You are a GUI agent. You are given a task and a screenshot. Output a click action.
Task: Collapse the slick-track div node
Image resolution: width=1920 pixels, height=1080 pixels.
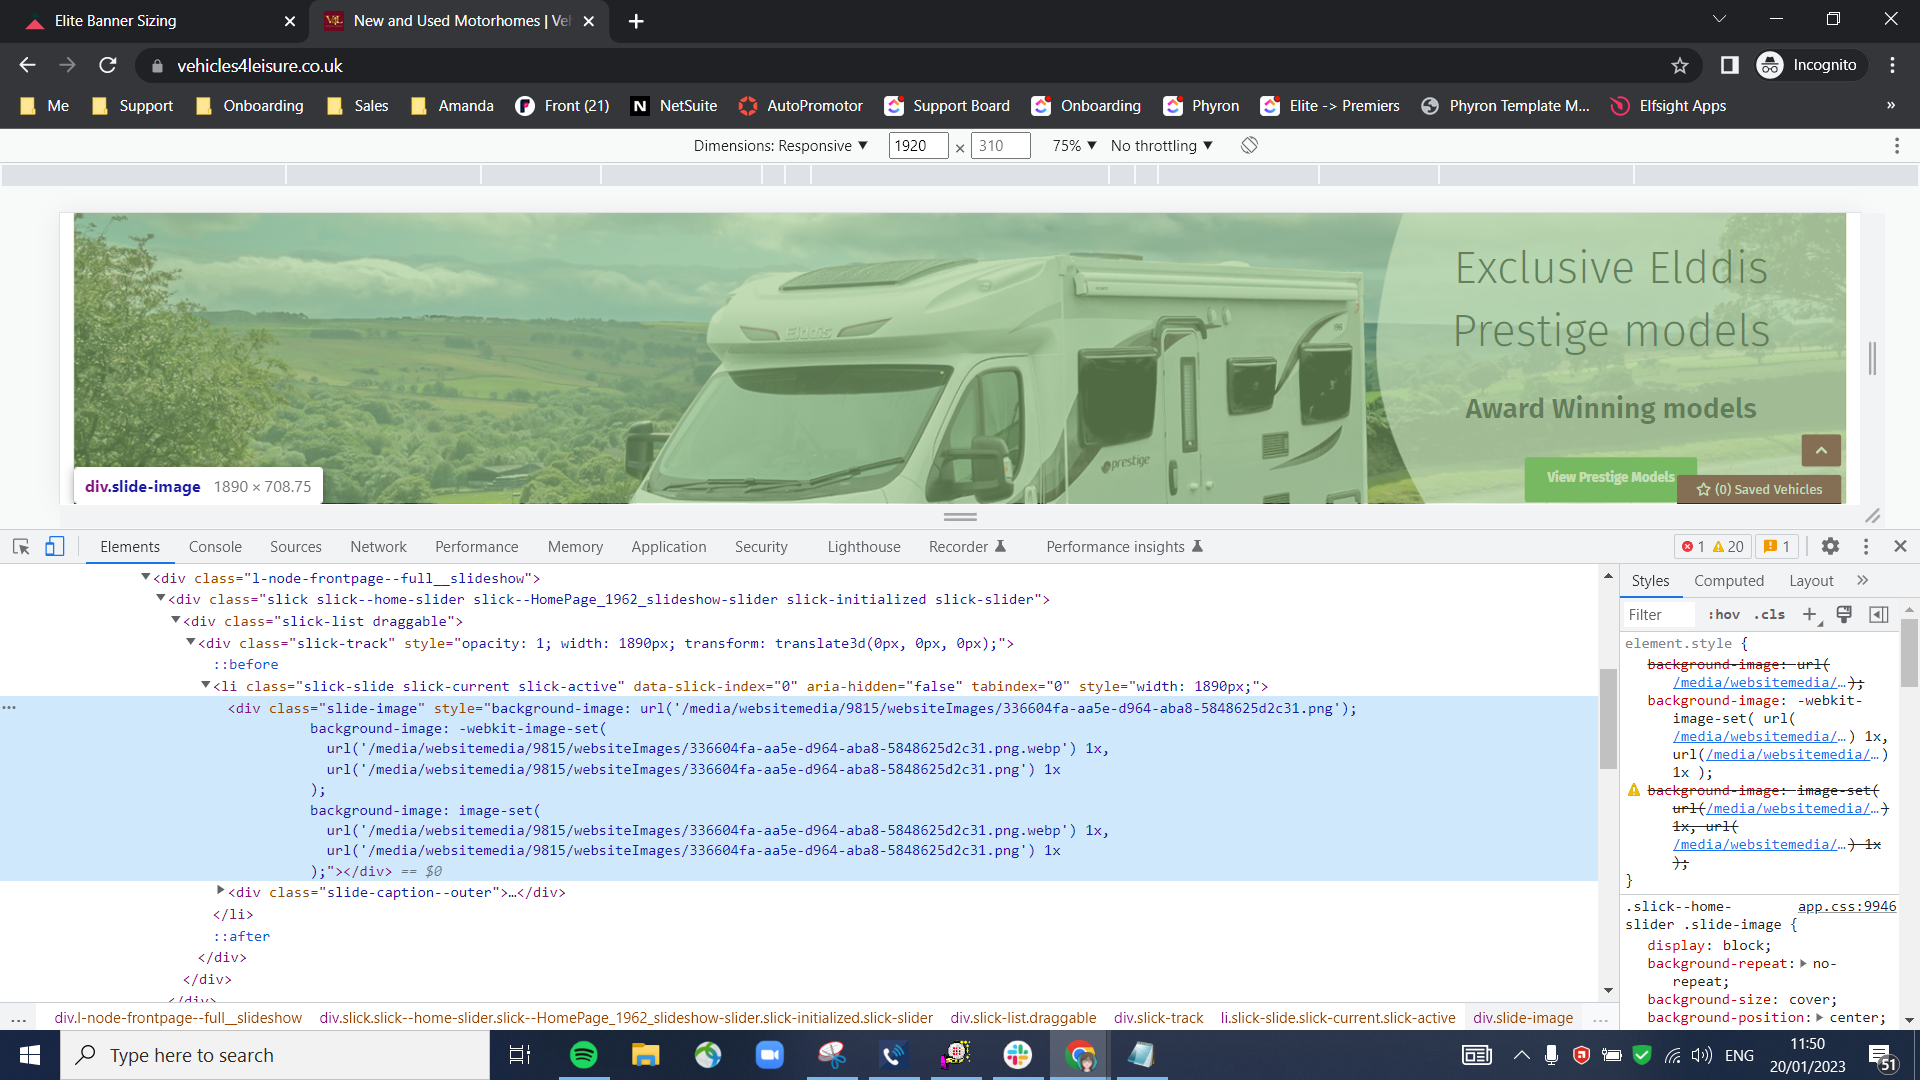[x=190, y=642]
